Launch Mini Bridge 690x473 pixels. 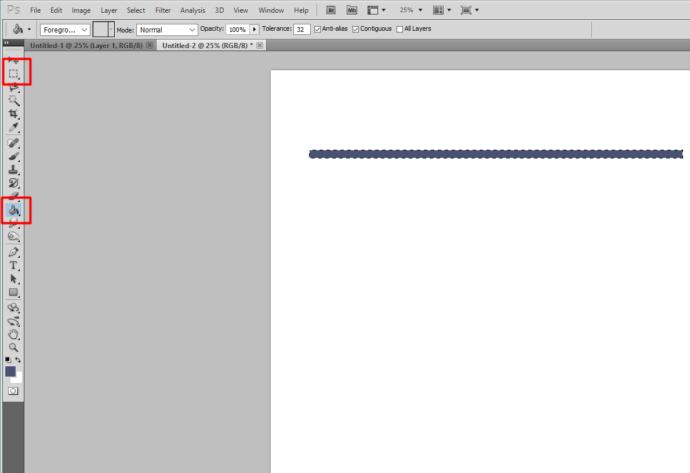(351, 10)
